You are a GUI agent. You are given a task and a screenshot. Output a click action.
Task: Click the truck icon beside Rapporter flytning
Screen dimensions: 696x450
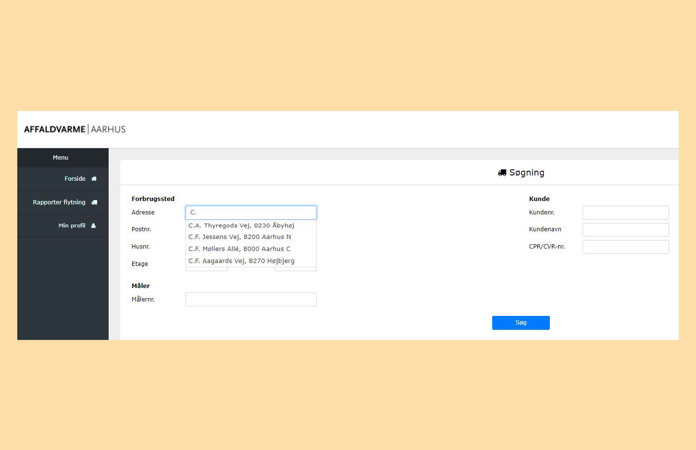(94, 202)
